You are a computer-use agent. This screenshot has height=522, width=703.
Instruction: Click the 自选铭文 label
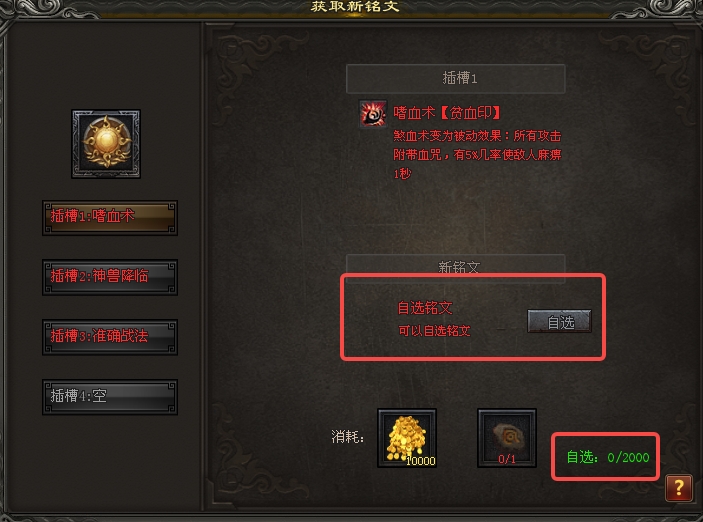click(x=425, y=308)
